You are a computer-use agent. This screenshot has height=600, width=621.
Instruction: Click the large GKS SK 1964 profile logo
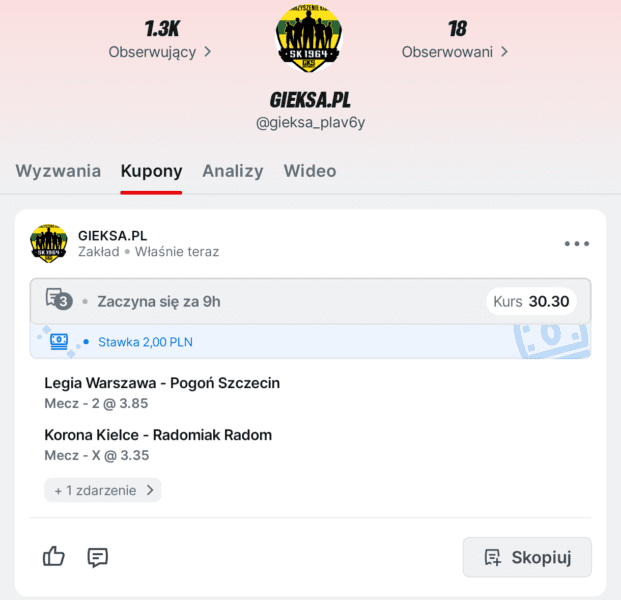(x=309, y=38)
